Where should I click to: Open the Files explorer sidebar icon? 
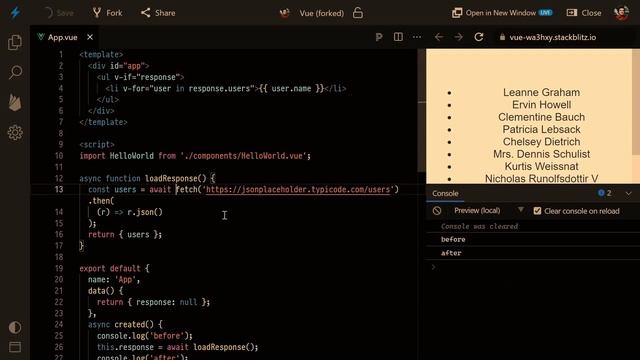(15, 42)
